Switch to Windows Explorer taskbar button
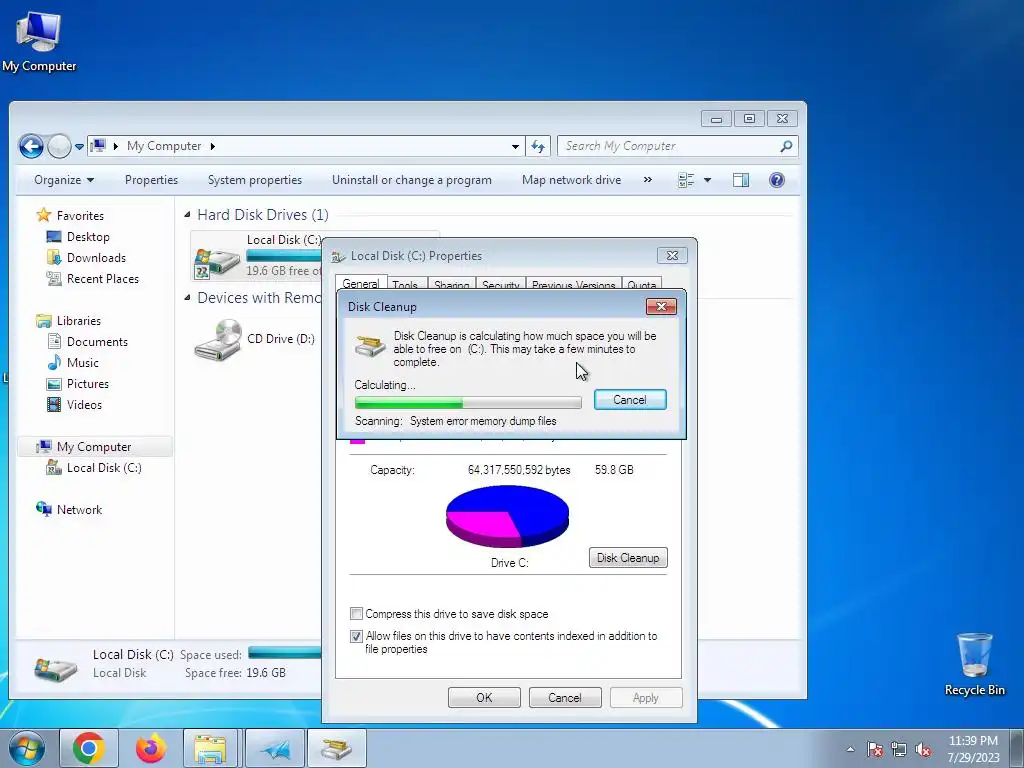Image resolution: width=1024 pixels, height=768 pixels. coord(211,748)
